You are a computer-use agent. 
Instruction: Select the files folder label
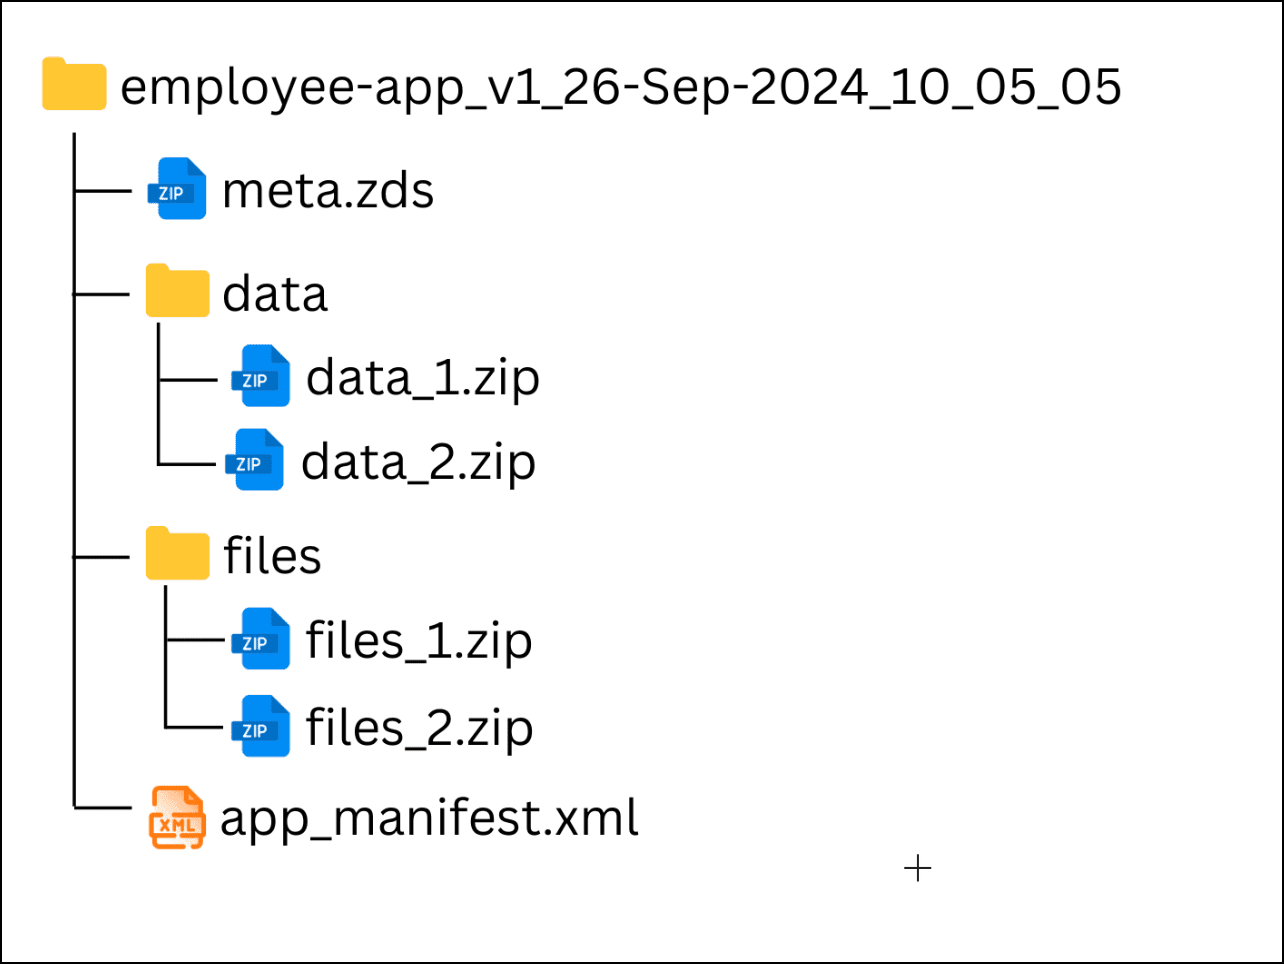[272, 556]
